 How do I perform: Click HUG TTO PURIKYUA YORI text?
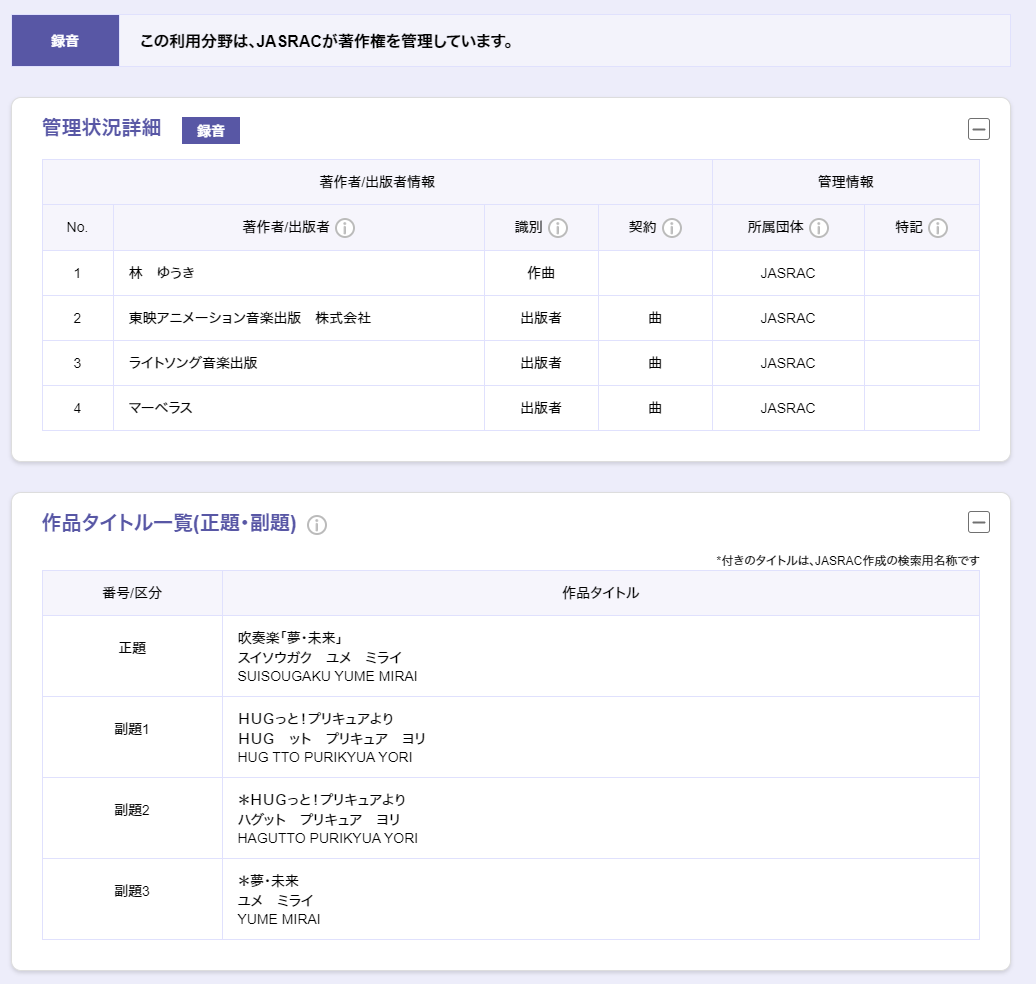(325, 757)
